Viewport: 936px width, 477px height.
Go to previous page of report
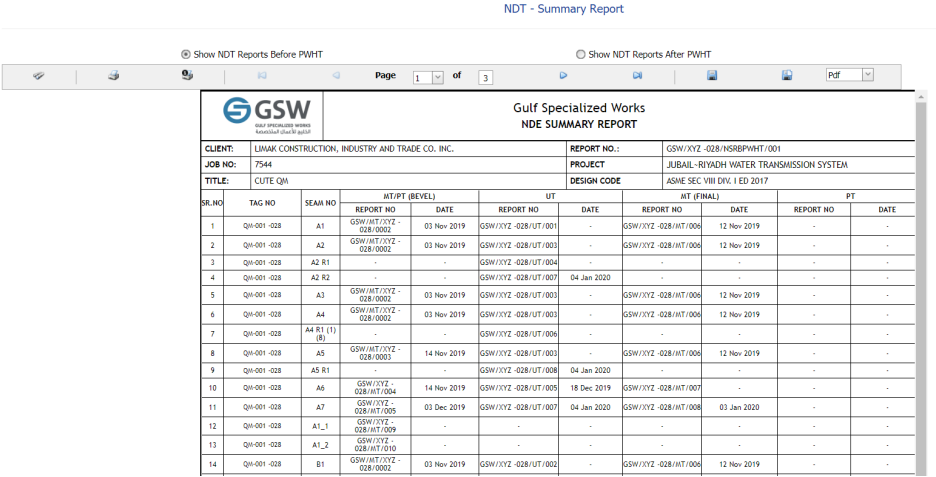336,75
